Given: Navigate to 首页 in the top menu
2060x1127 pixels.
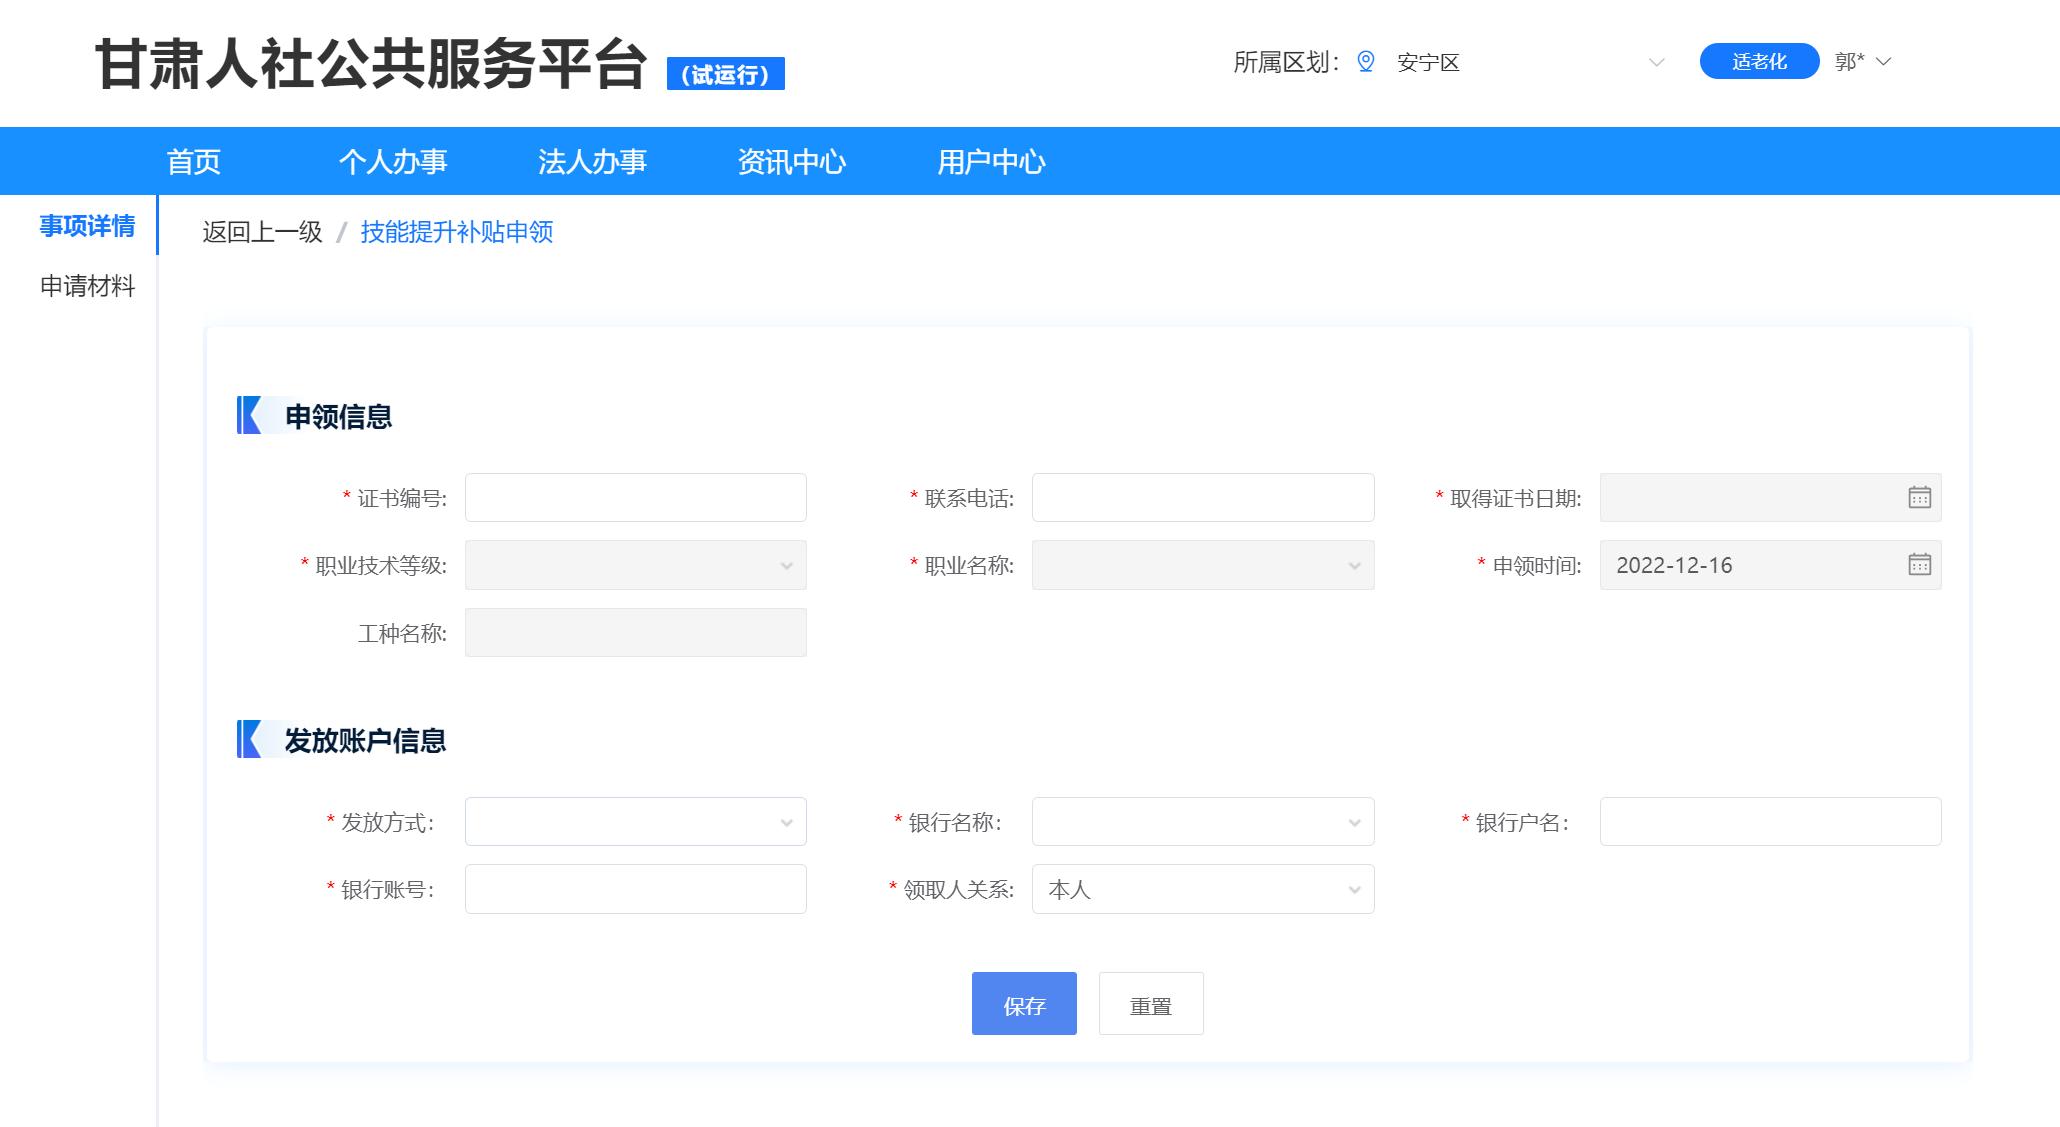Looking at the screenshot, I should 192,160.
